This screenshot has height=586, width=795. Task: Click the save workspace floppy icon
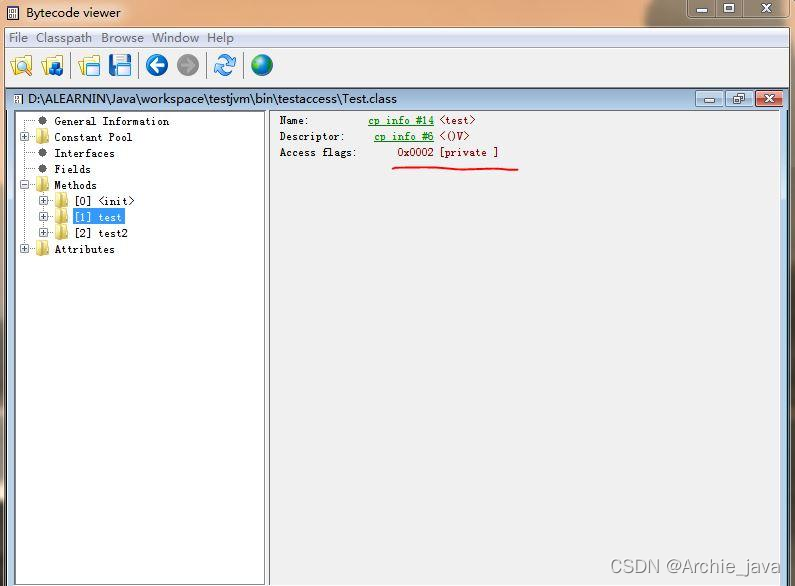coord(120,65)
